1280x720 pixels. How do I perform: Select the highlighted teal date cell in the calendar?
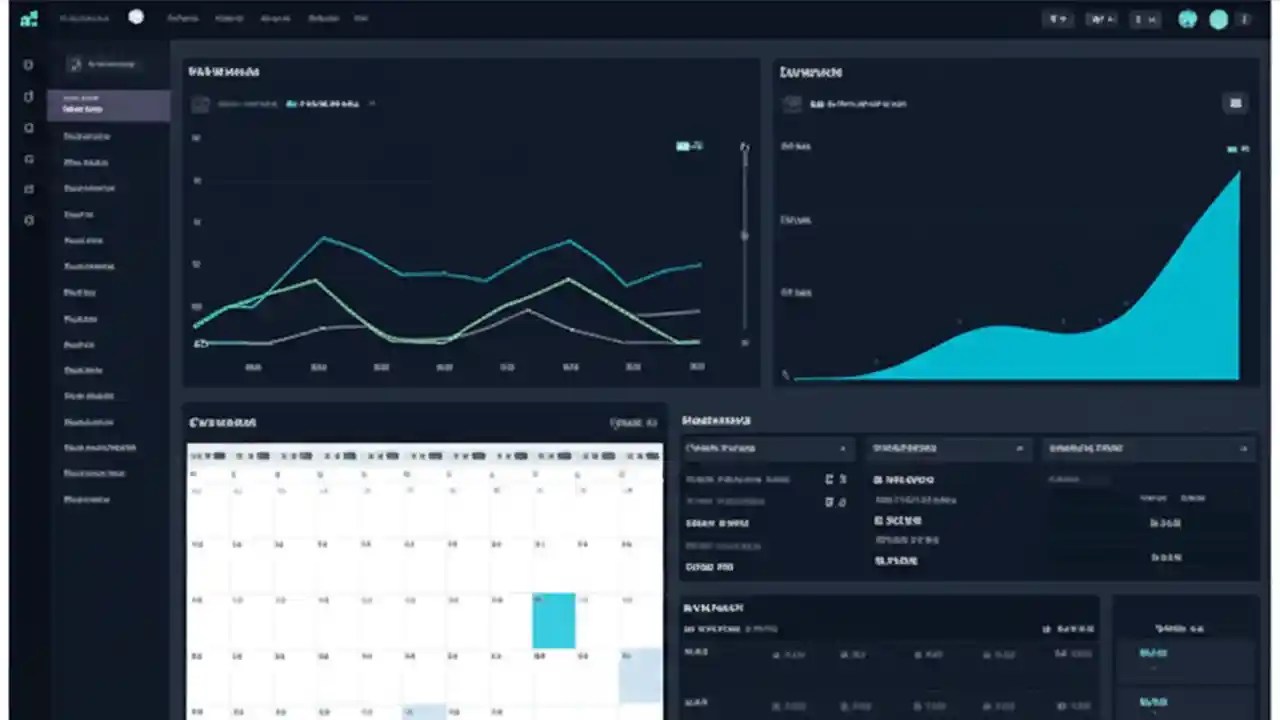554,620
